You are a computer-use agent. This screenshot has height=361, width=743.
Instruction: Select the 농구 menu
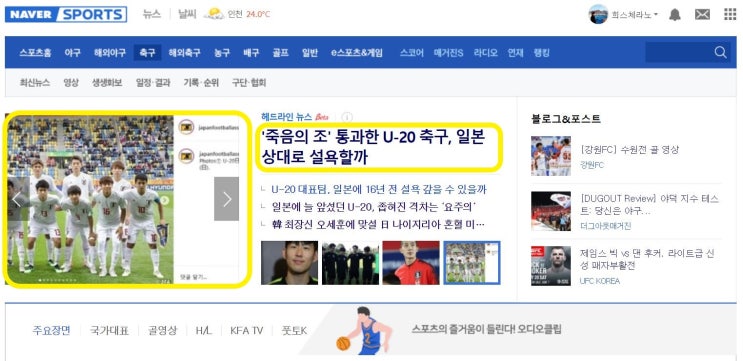pos(222,53)
